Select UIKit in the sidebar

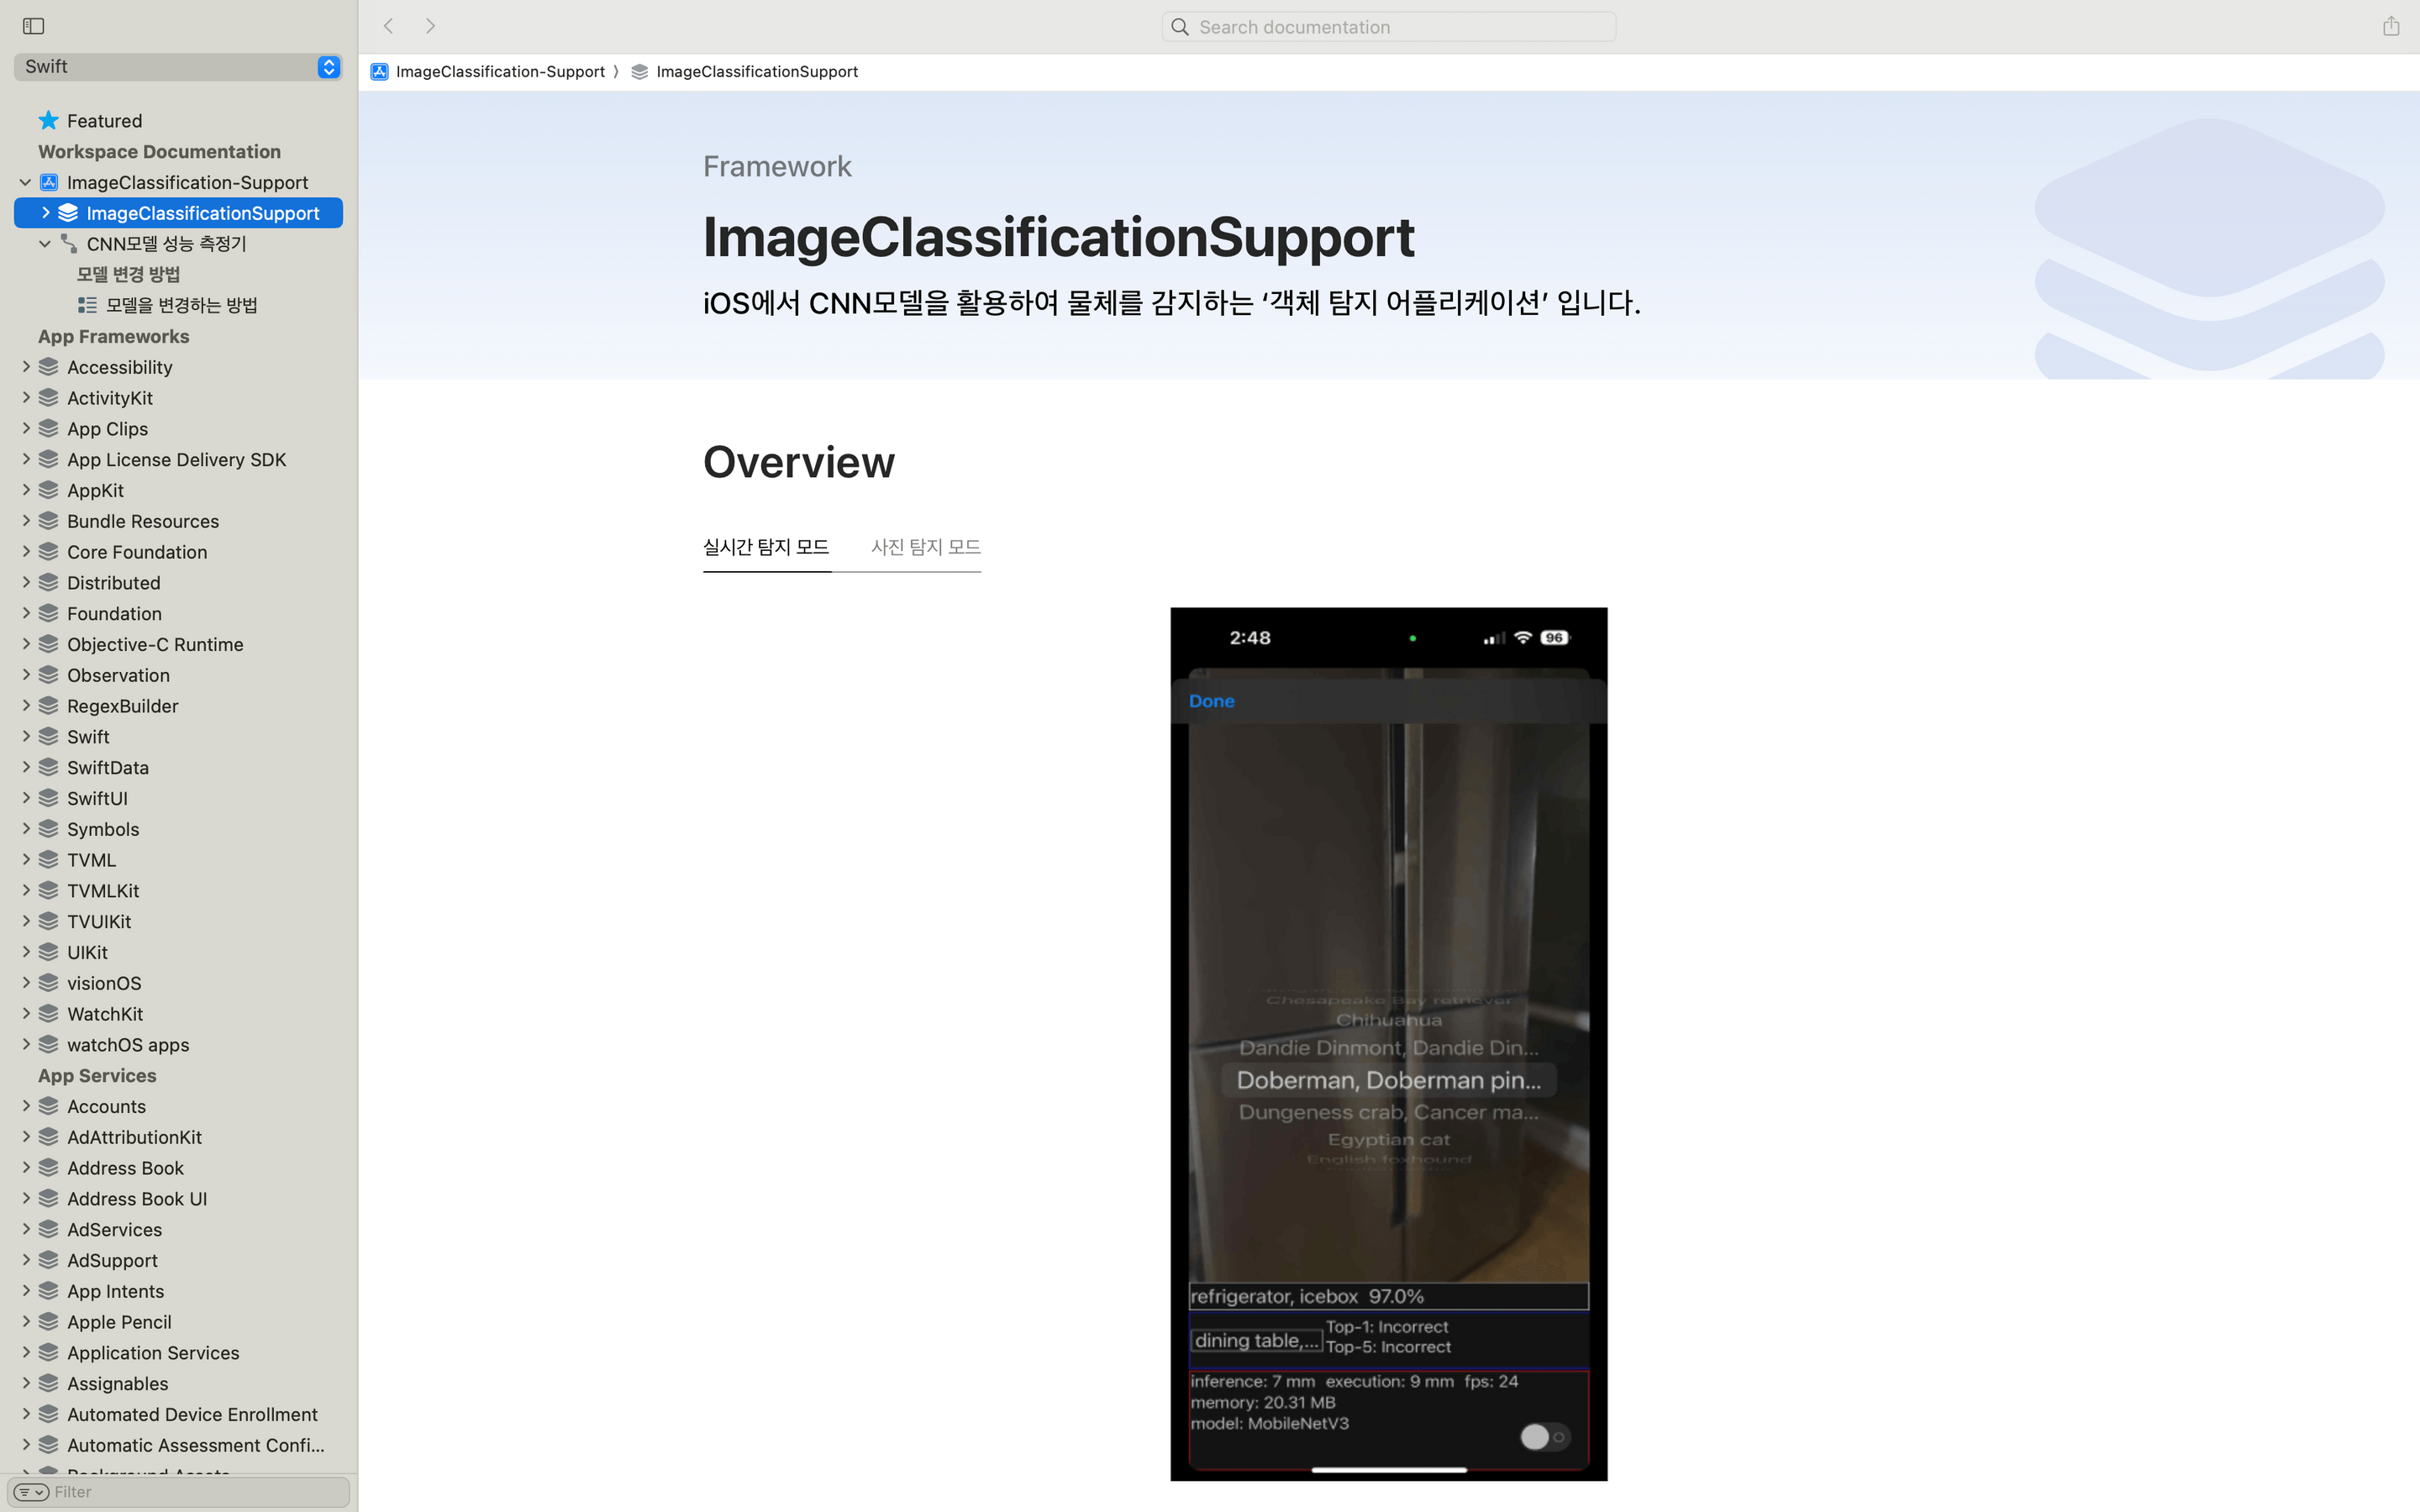[x=87, y=952]
